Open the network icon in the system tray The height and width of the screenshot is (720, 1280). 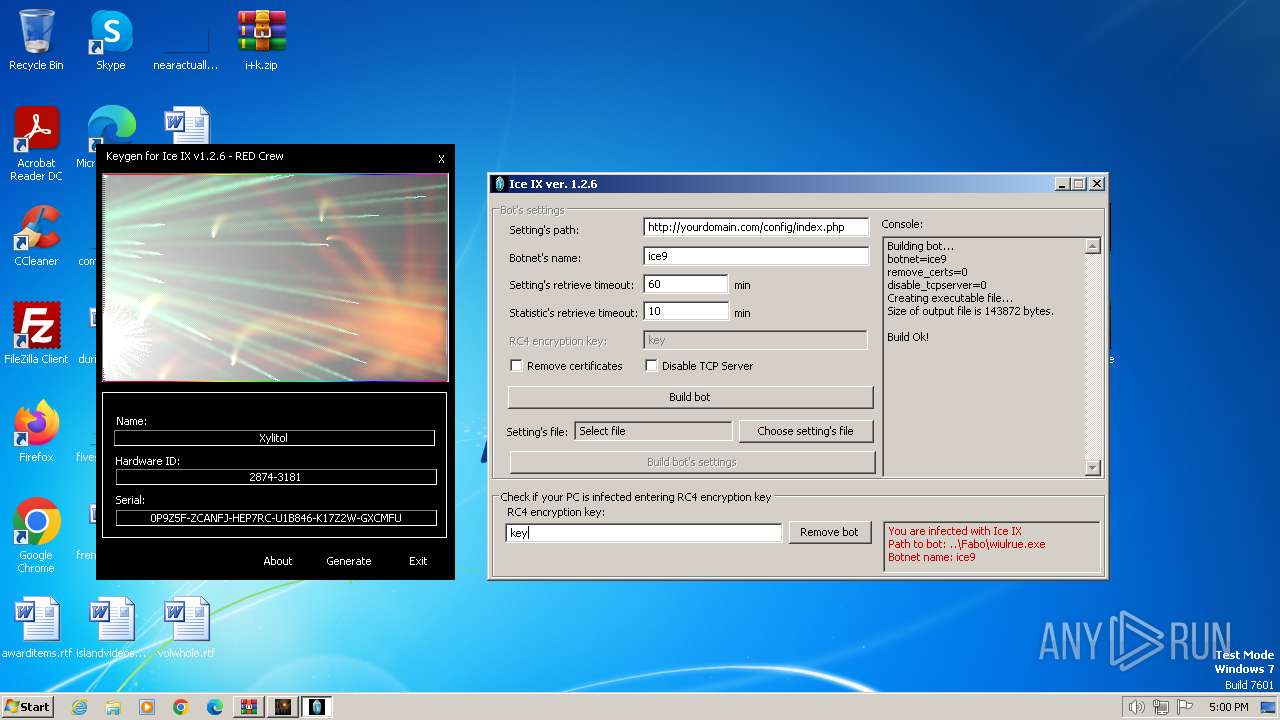coord(1161,707)
